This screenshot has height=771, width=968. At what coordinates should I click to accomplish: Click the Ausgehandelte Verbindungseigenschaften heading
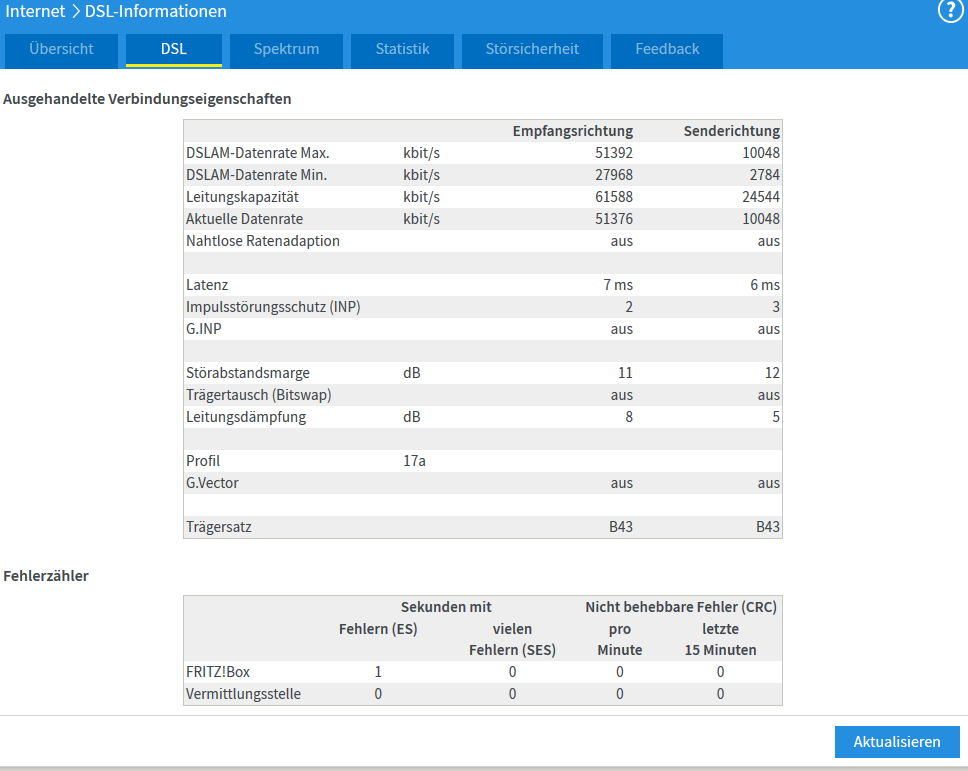(147, 99)
